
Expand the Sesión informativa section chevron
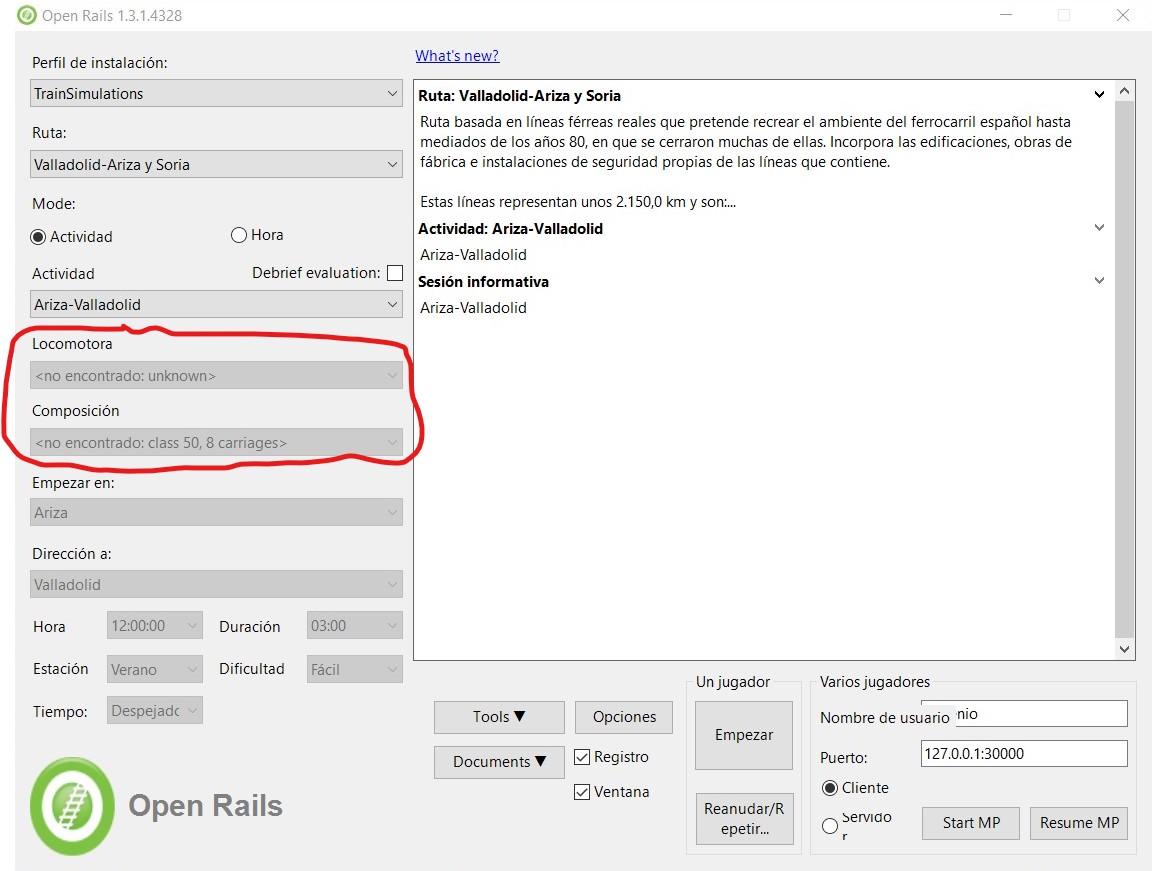coord(1099,281)
